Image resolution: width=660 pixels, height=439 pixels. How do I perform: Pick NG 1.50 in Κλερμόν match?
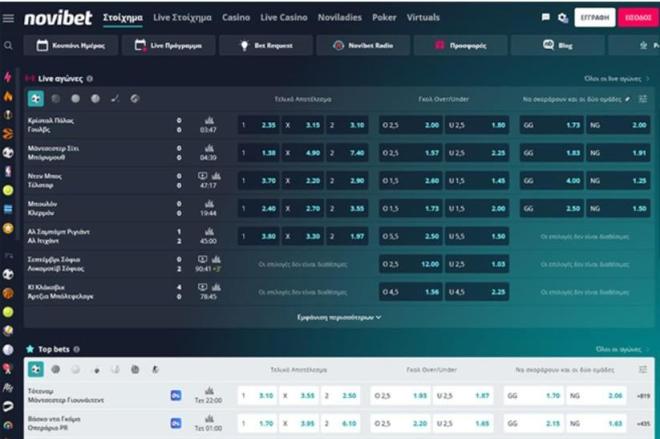(618, 208)
